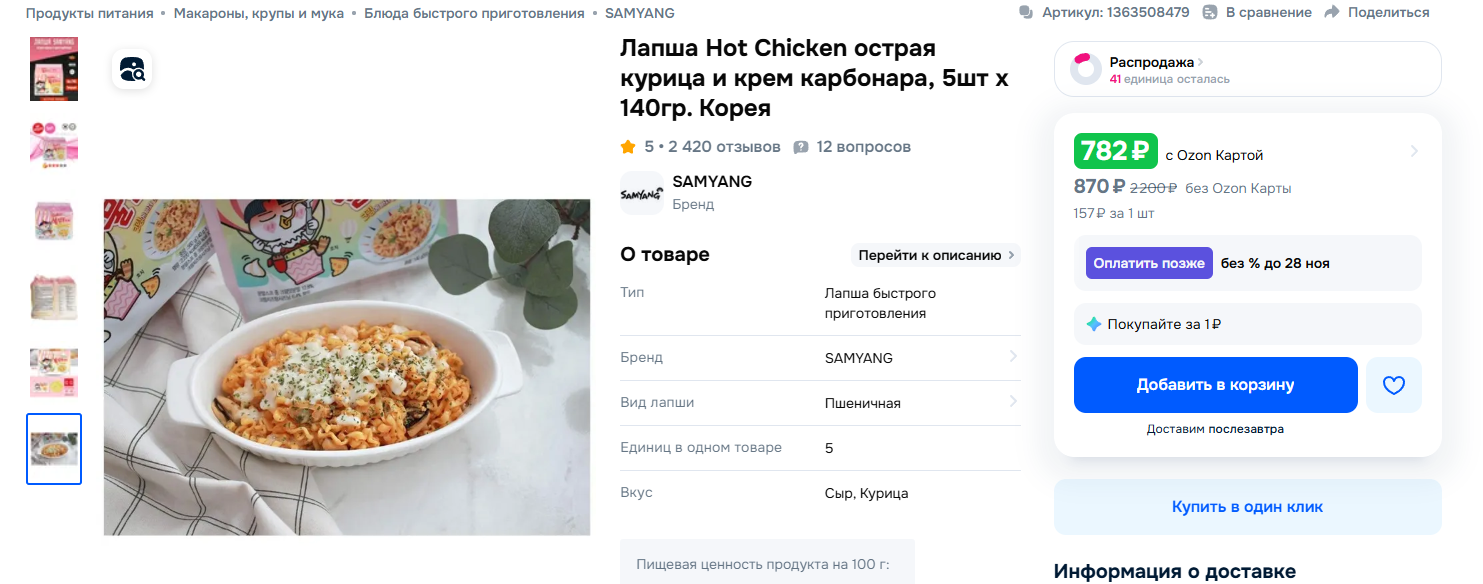Image resolution: width=1483 pixels, height=584 pixels.
Task: Click the Share arrow icon
Action: 1331,13
